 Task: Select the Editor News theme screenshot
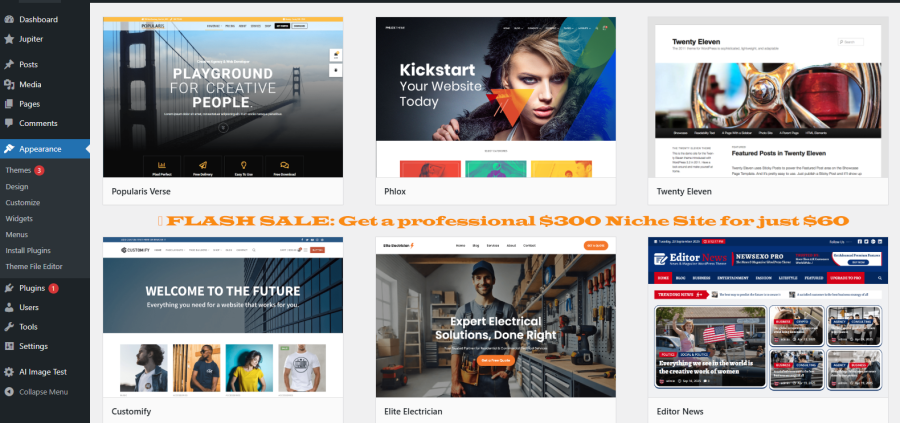coord(768,317)
